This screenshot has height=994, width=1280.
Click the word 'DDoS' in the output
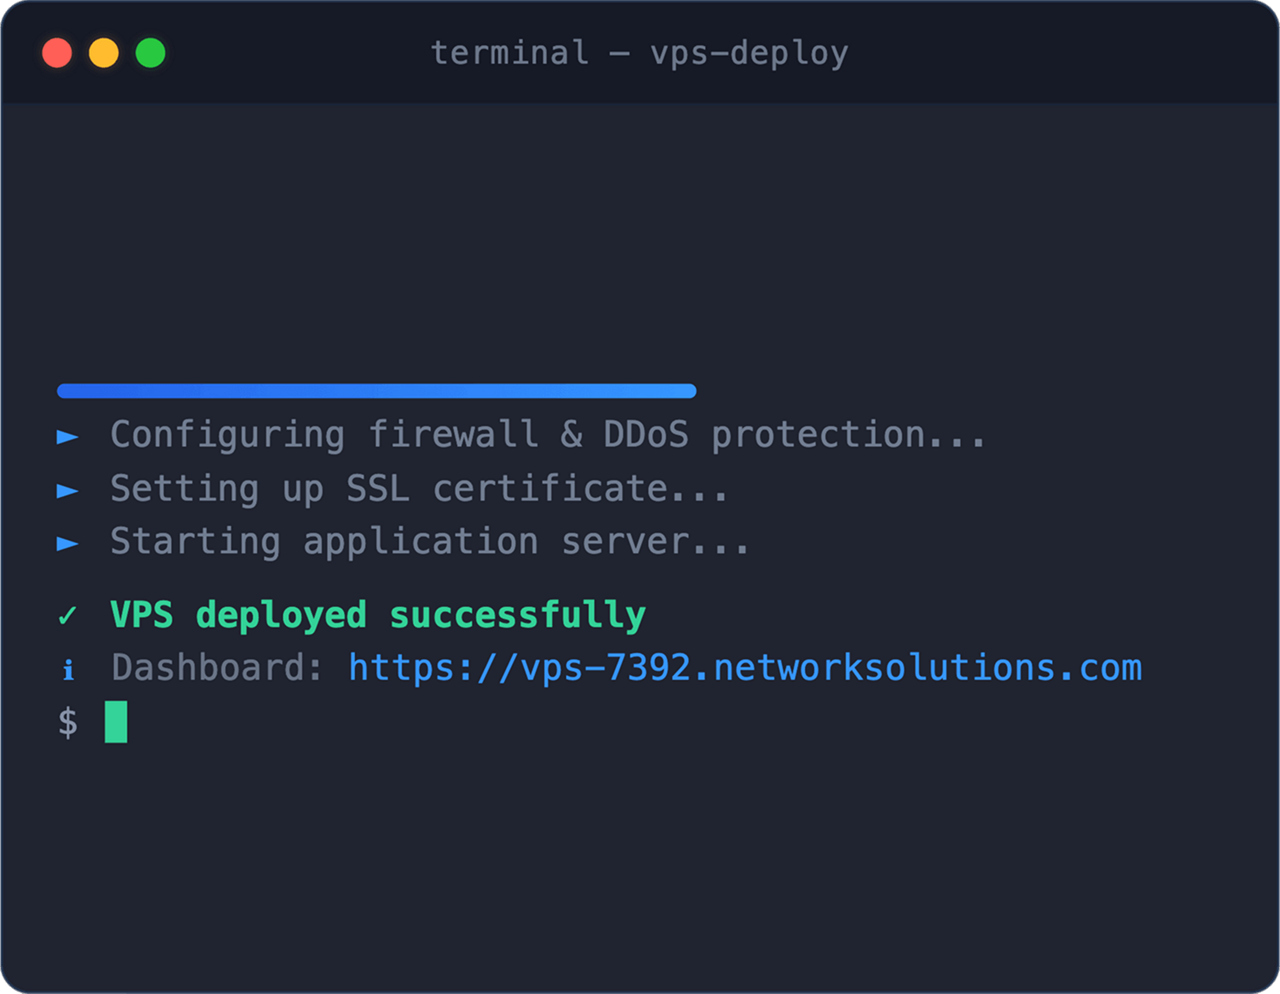point(646,435)
